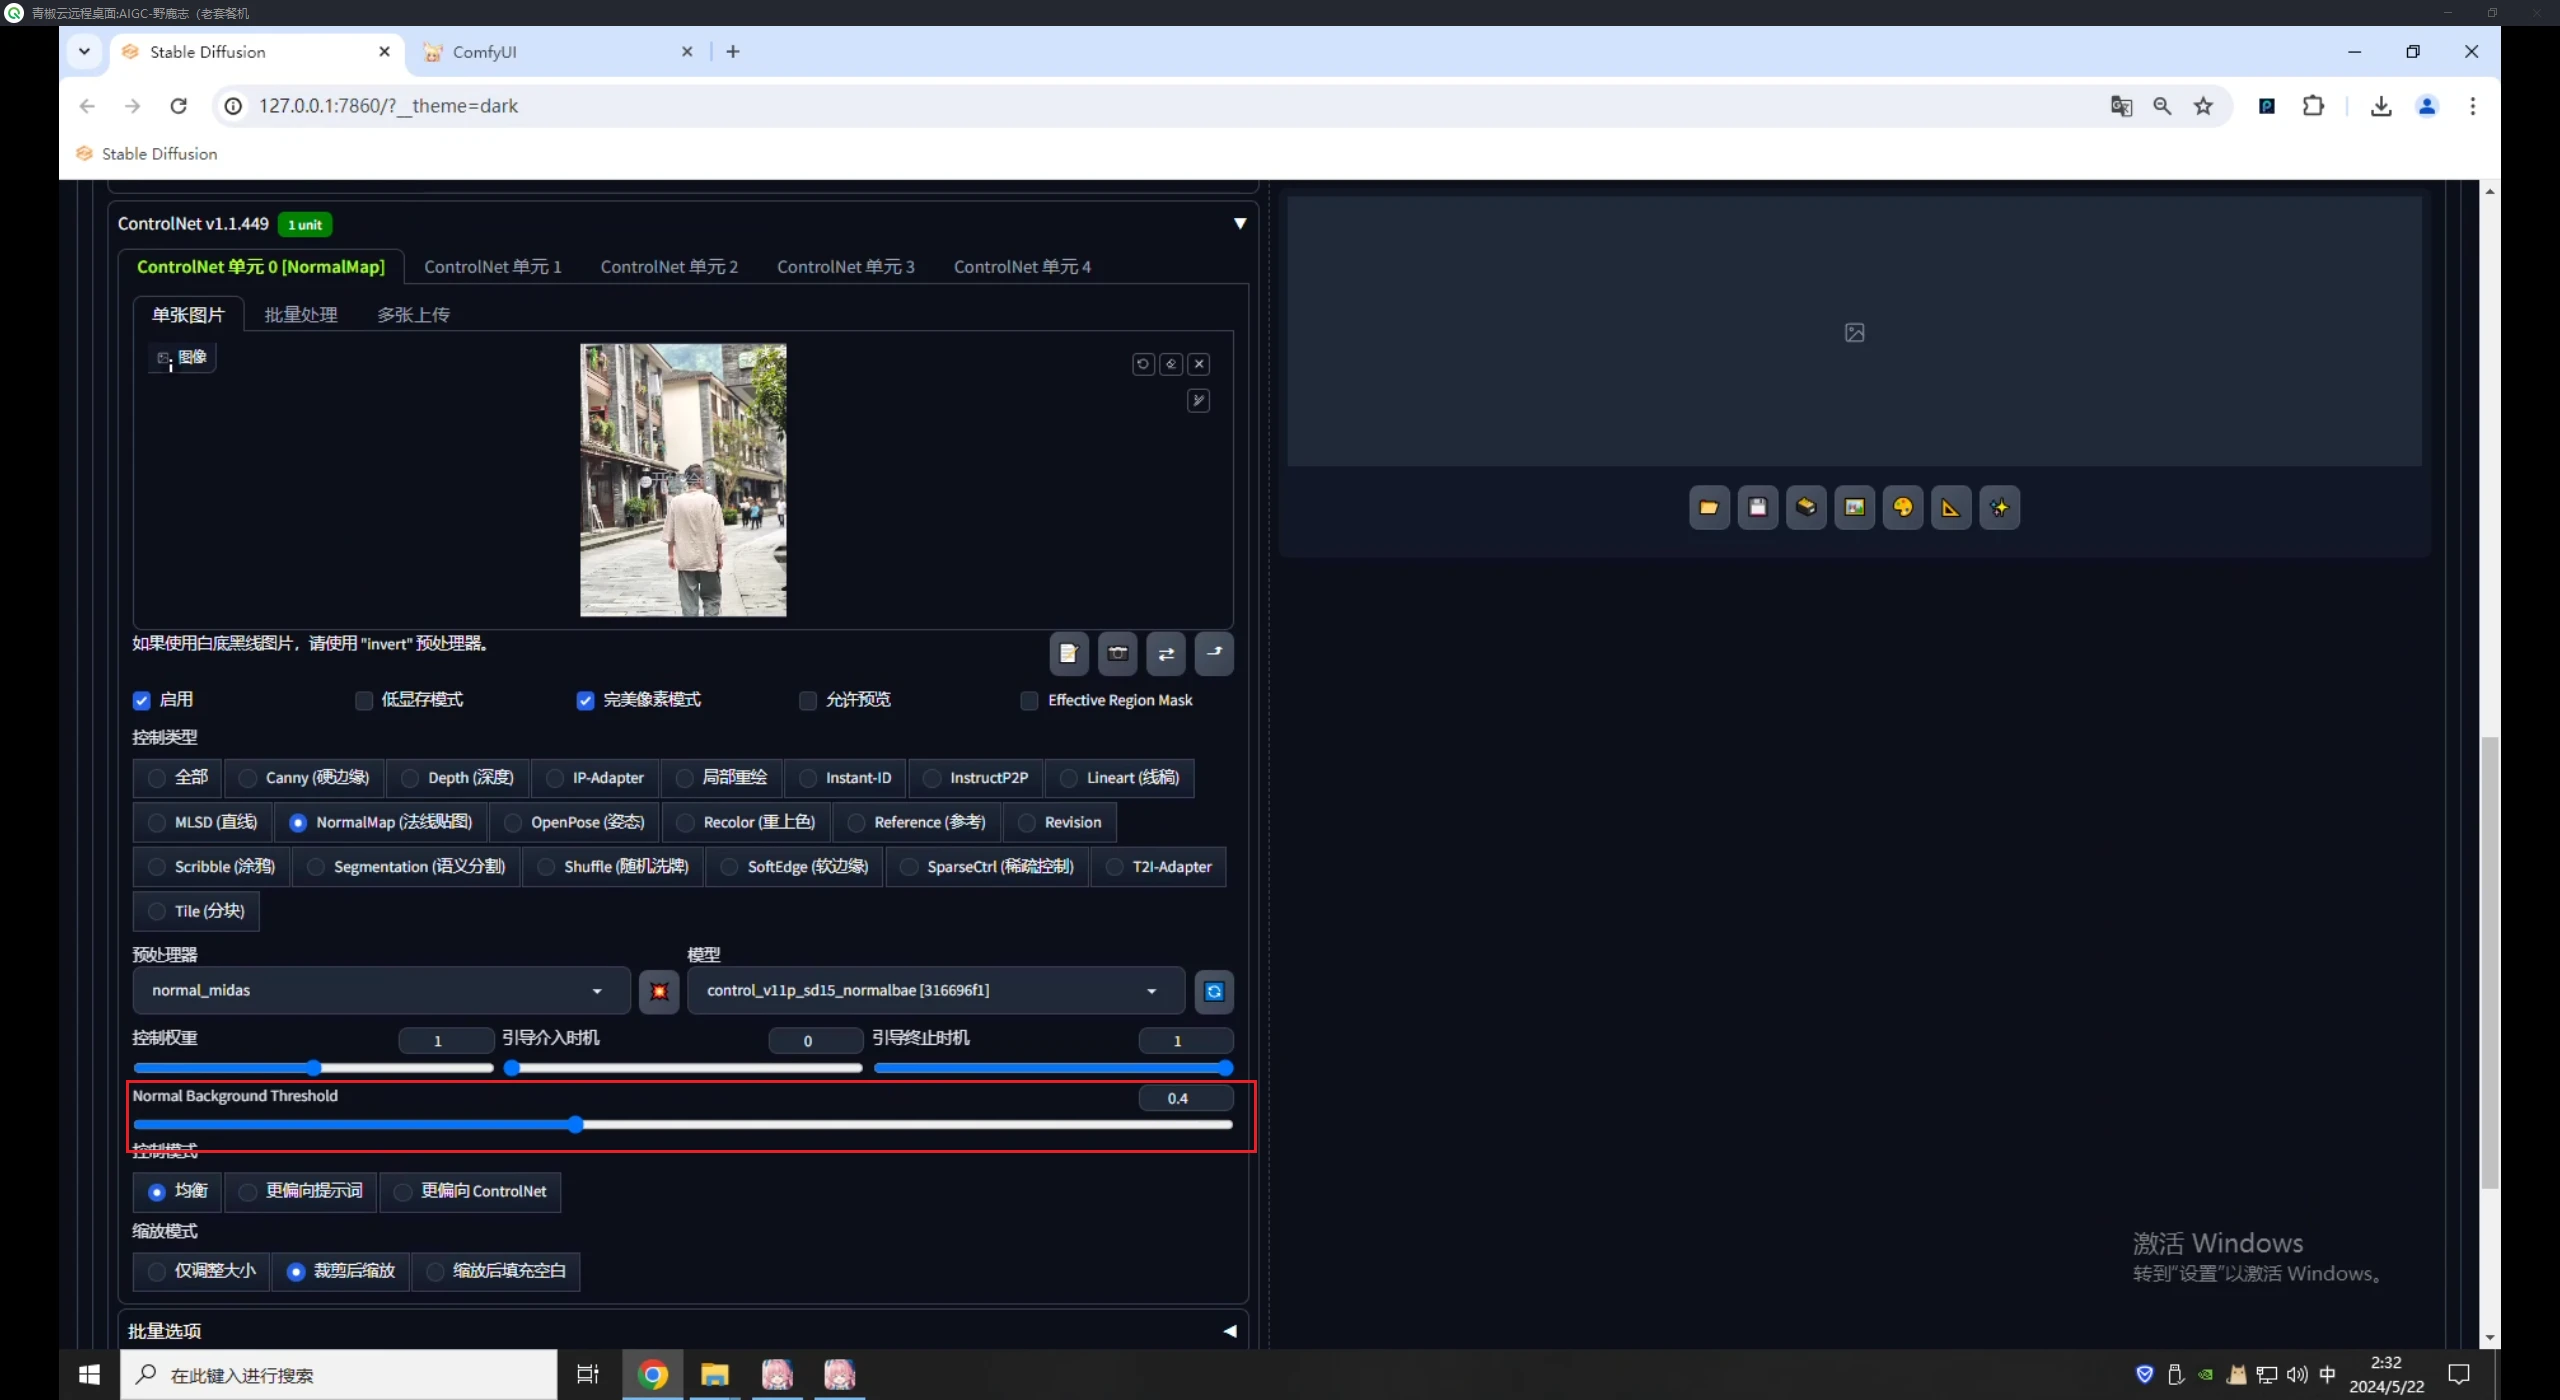Bookmark this page with the star icon
2560x1400 pixels.
[2203, 106]
